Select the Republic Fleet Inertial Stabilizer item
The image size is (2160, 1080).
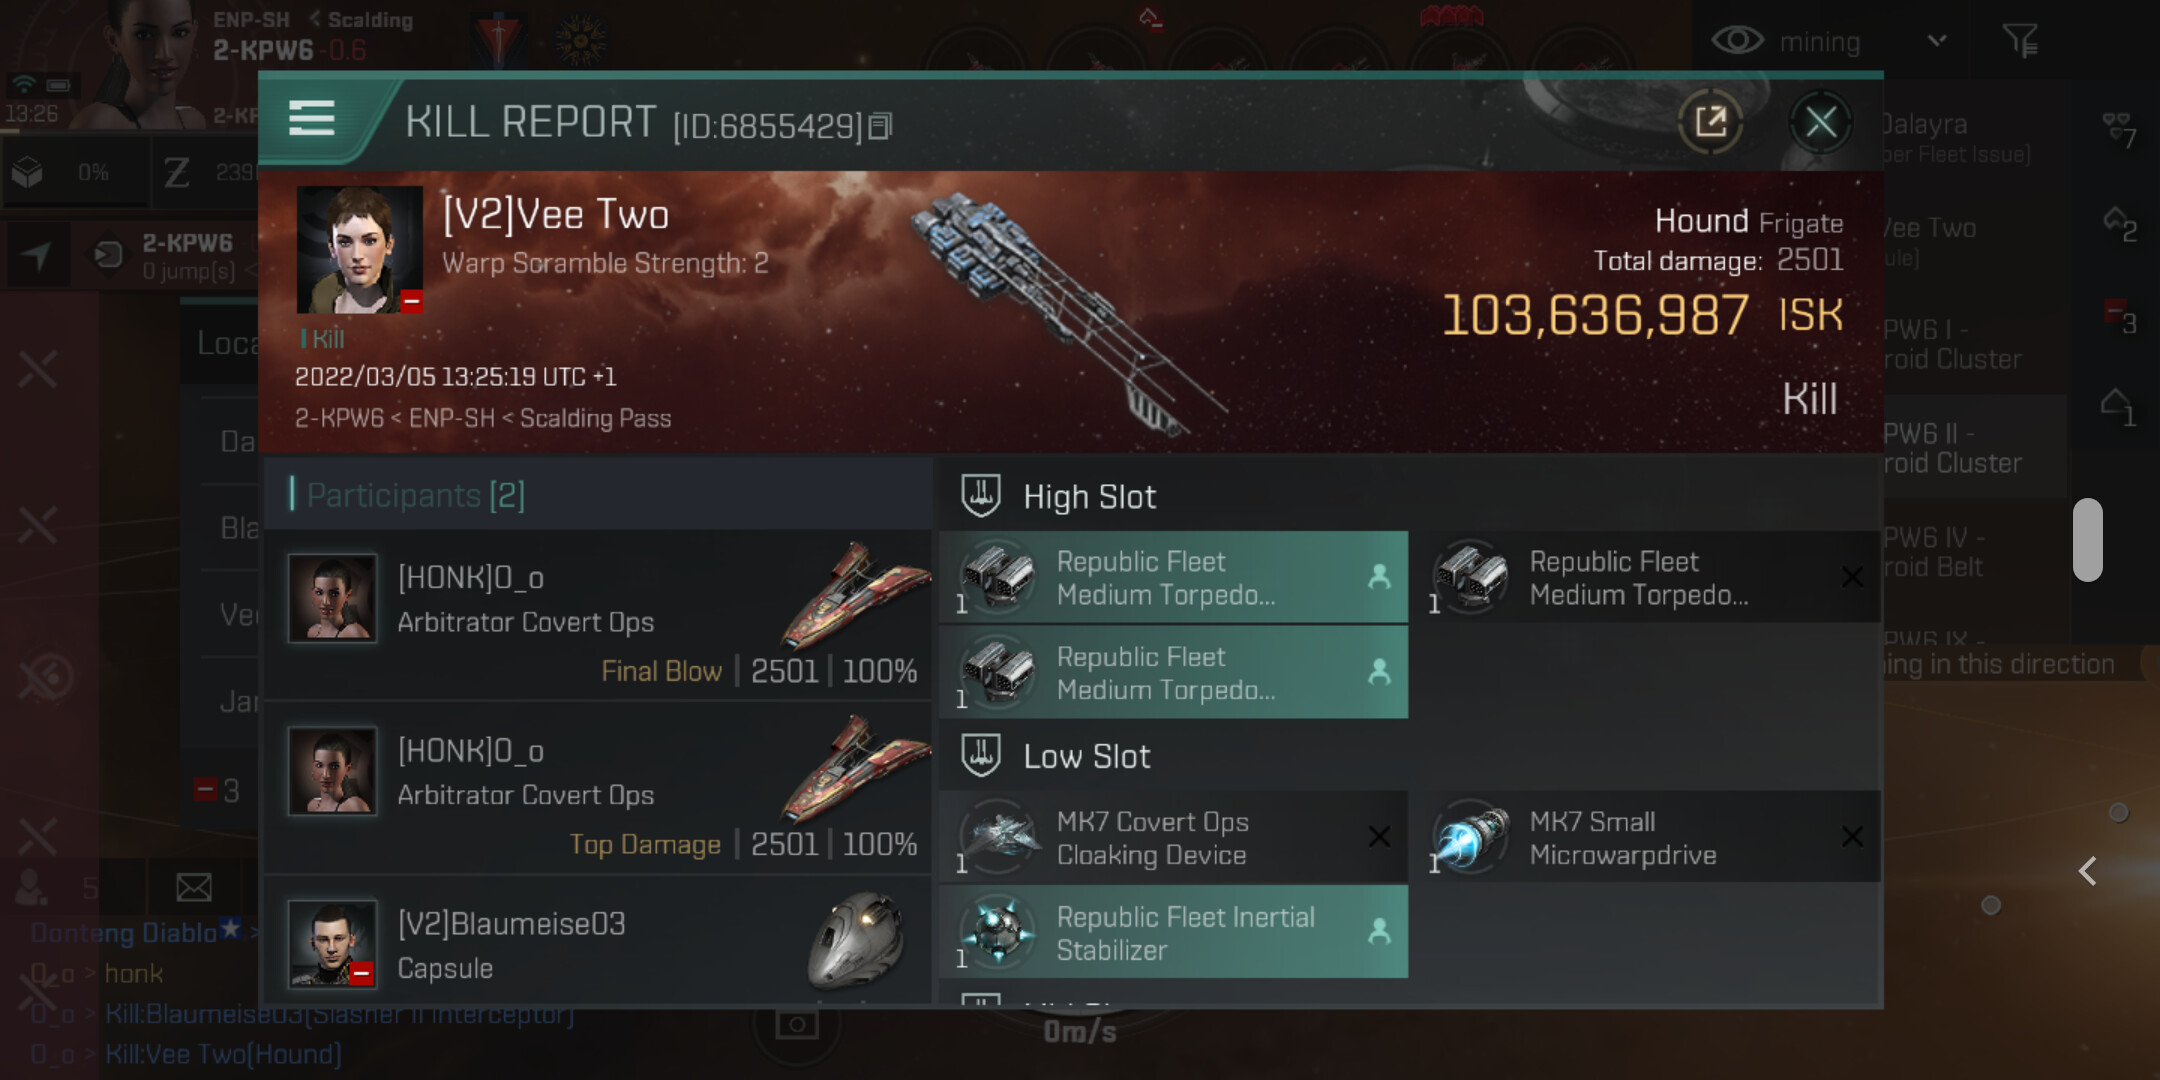point(1174,932)
